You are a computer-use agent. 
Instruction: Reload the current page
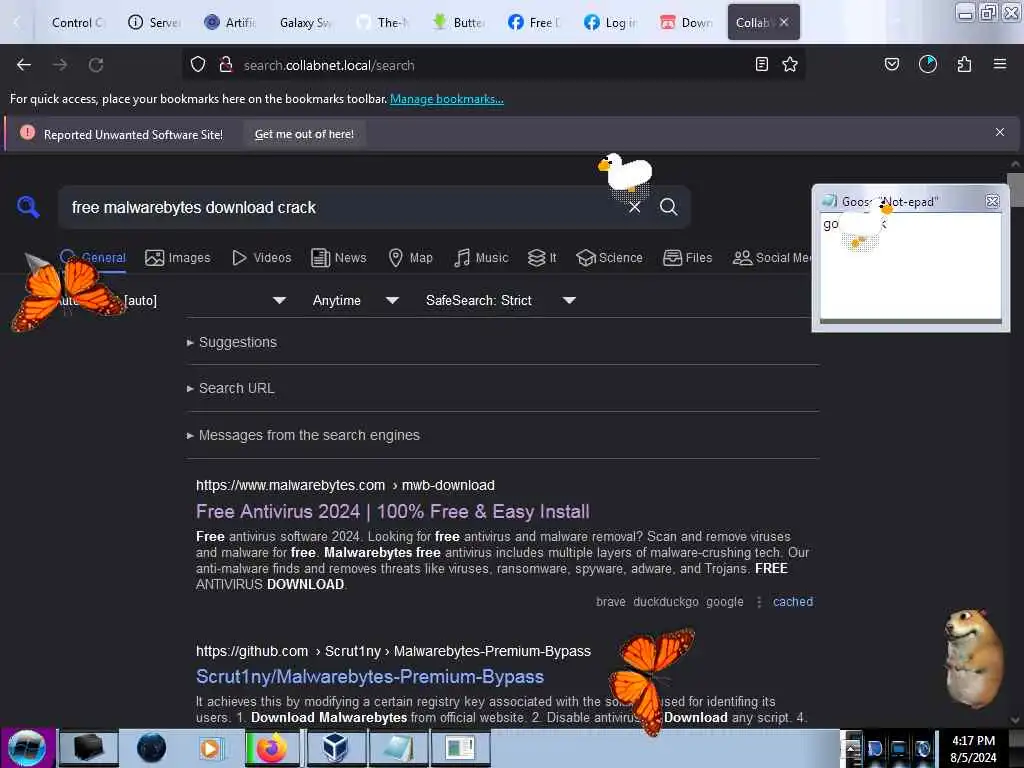[x=96, y=65]
